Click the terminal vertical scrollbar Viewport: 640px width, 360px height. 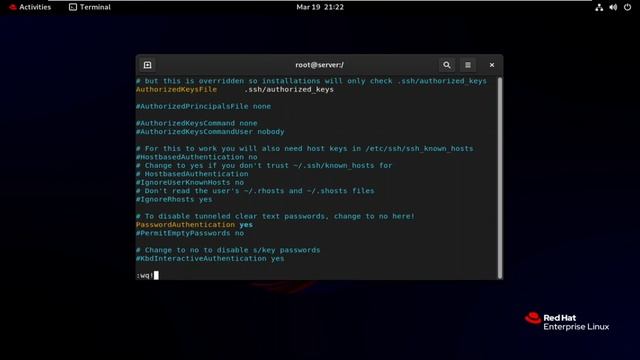[500, 178]
